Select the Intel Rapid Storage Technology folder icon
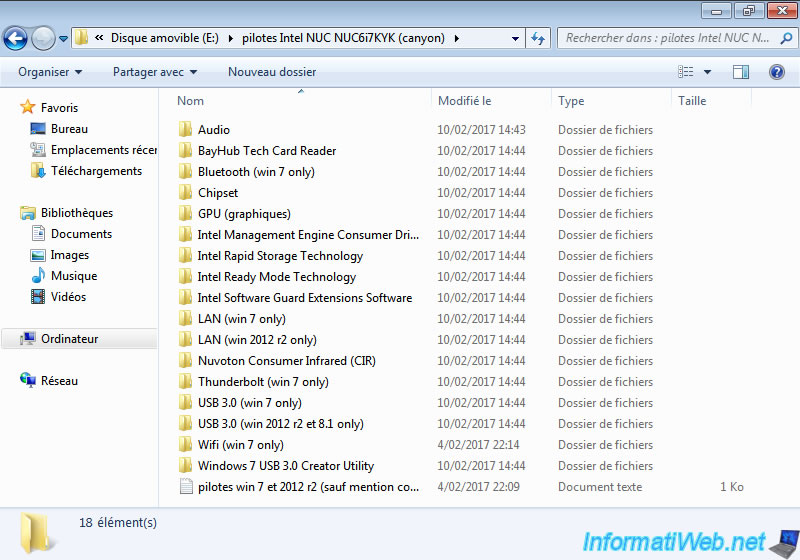 [186, 256]
